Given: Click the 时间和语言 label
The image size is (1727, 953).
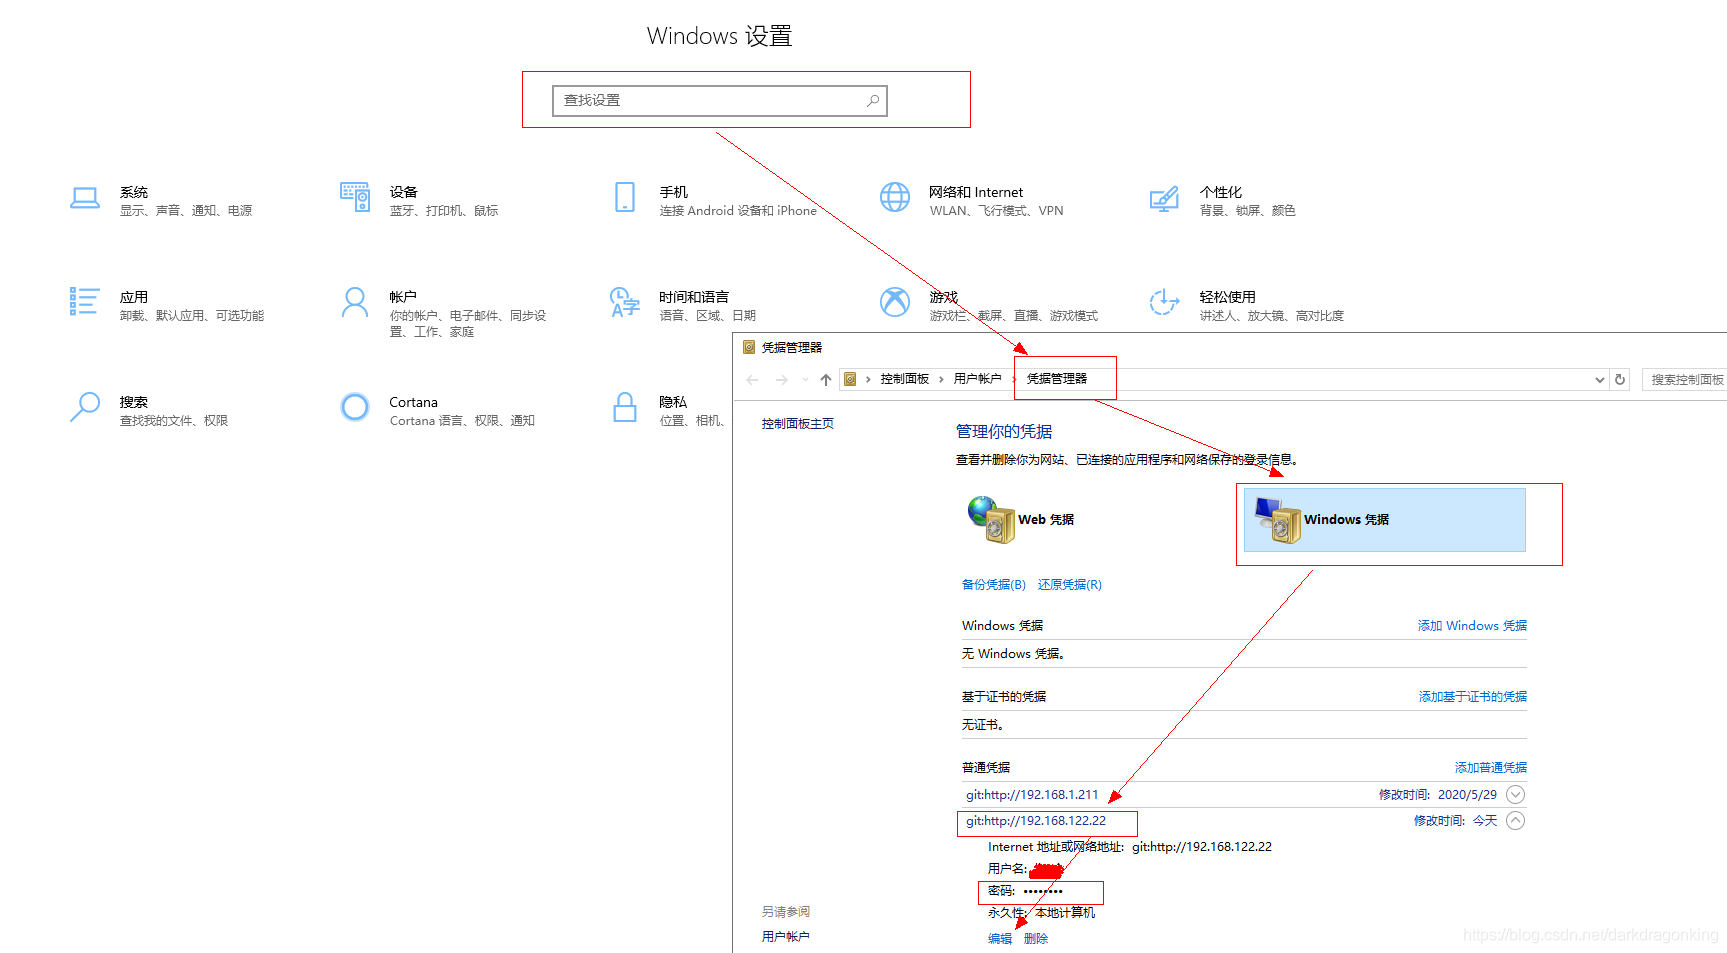Looking at the screenshot, I should click(x=694, y=297).
